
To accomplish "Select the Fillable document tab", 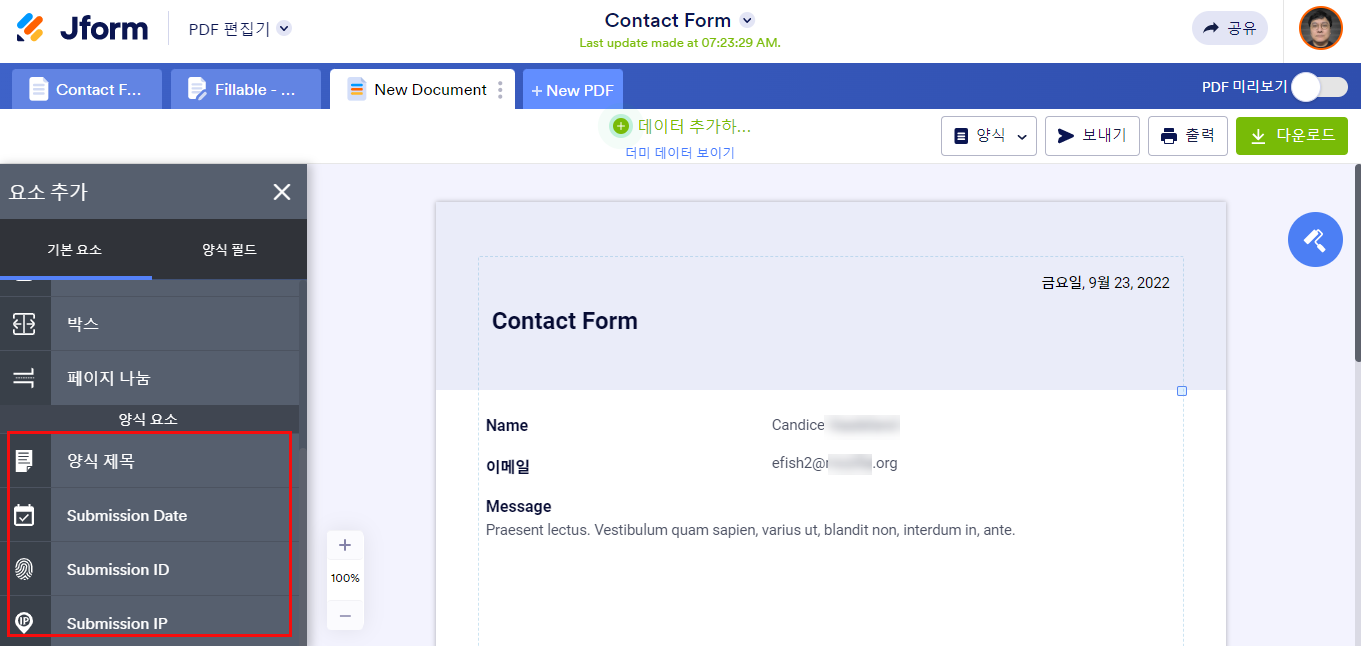I will point(245,89).
